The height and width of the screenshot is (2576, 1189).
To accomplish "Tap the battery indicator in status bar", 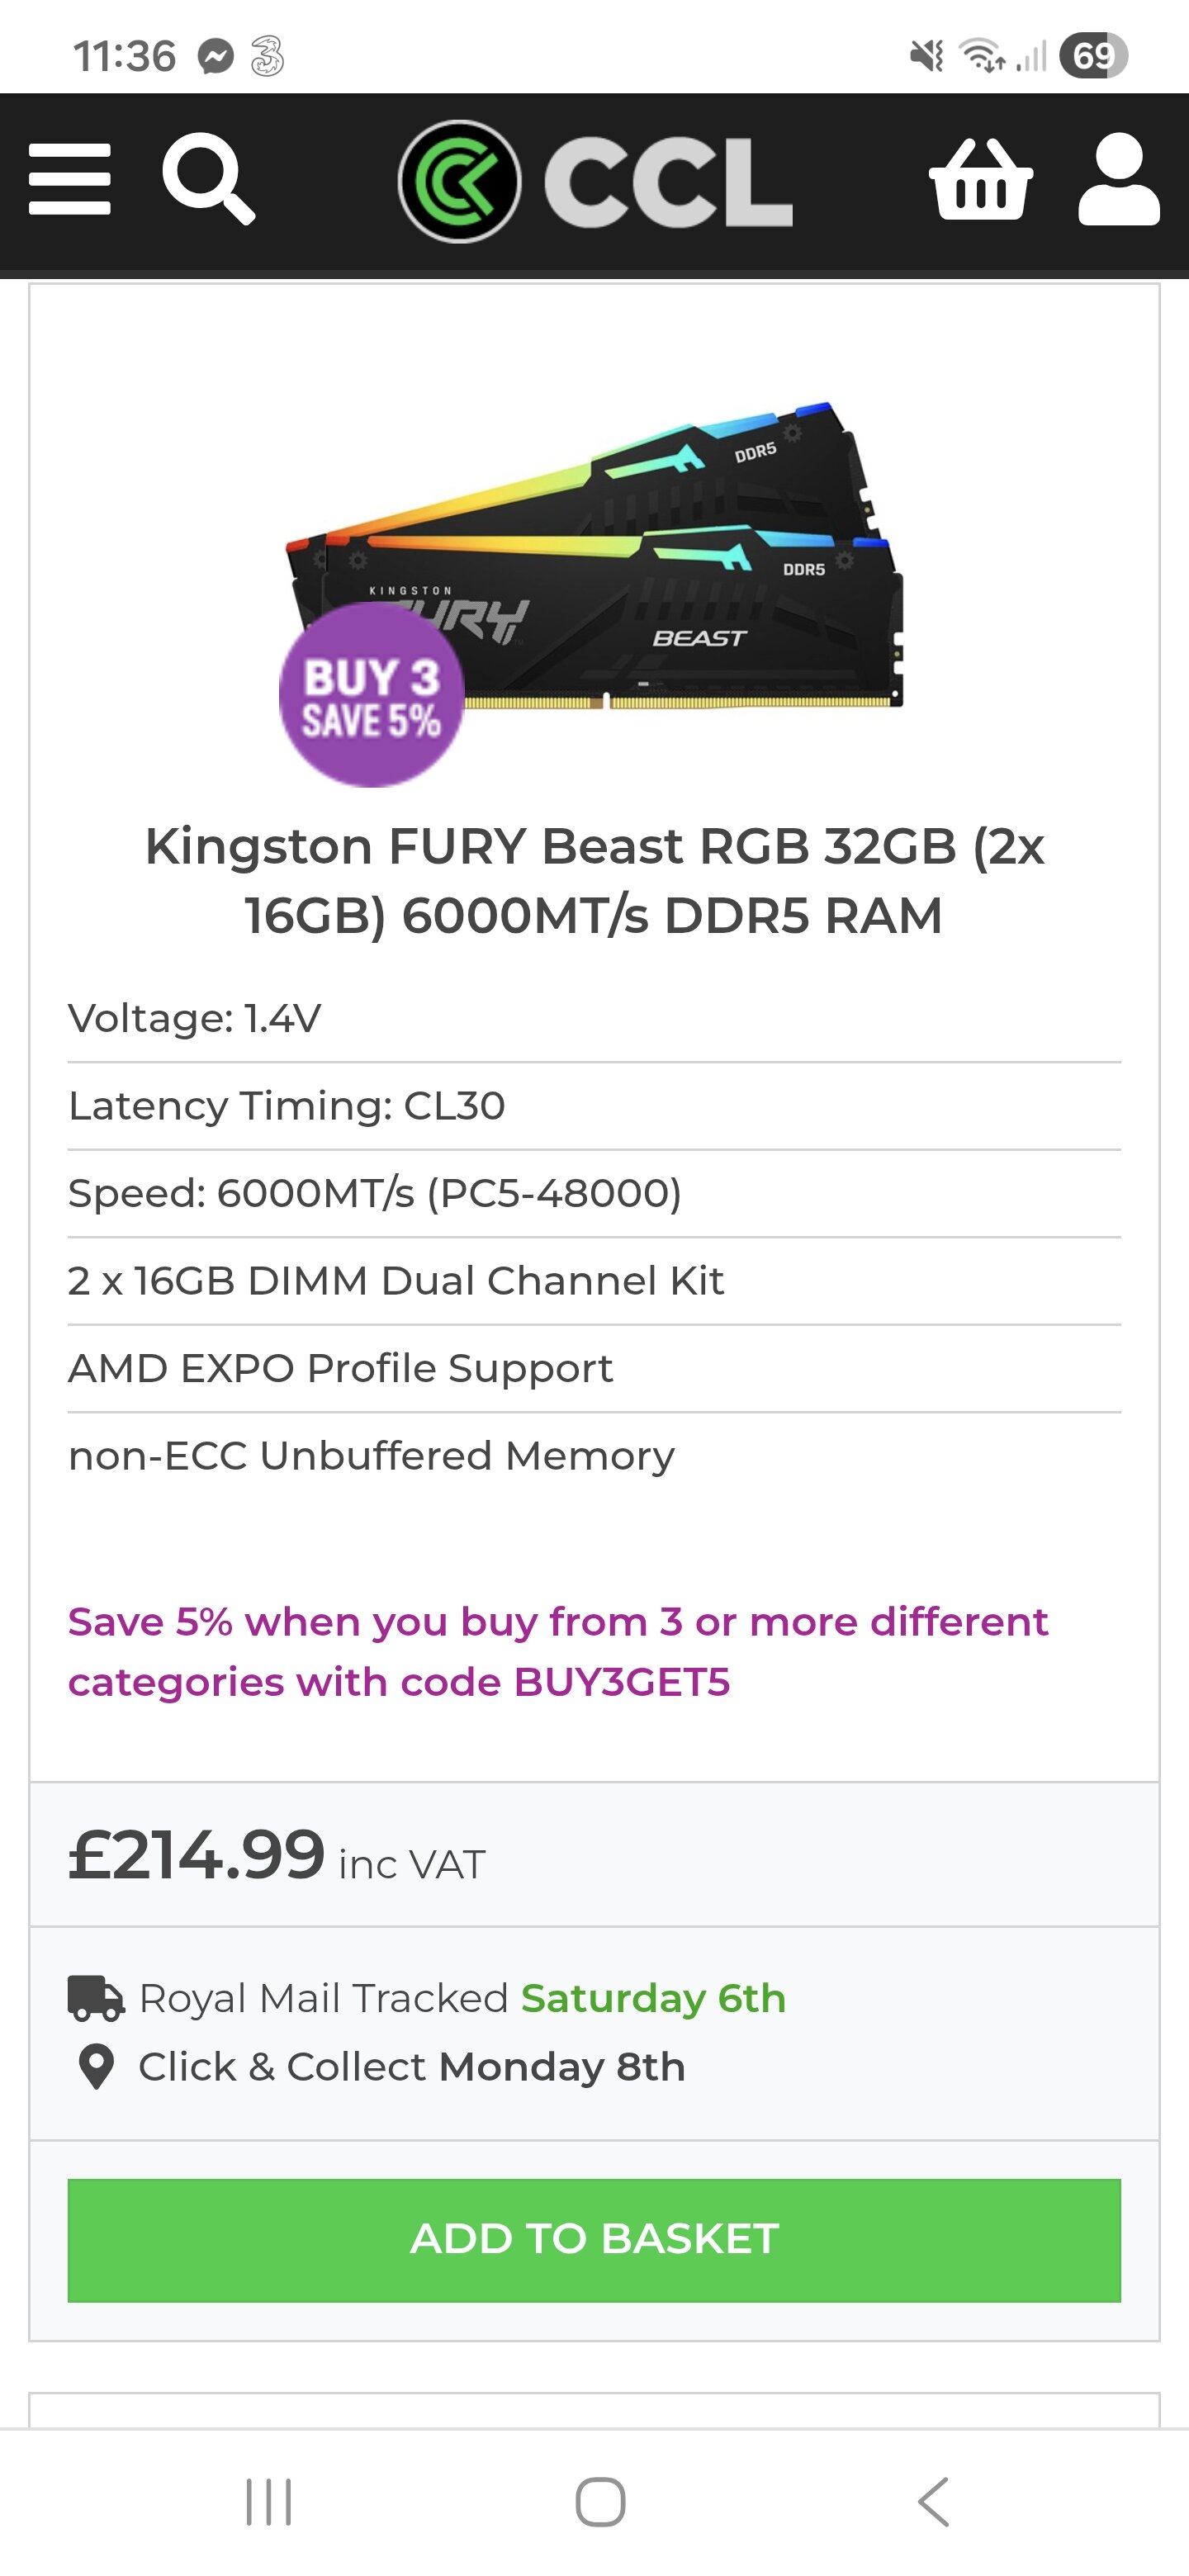I will (x=1094, y=56).
